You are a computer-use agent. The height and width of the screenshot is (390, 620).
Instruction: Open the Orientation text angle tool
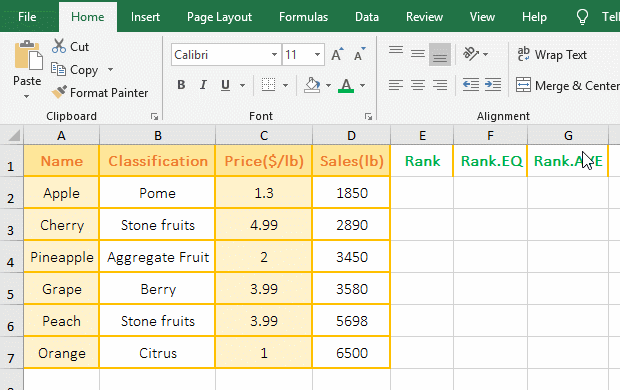(471, 54)
